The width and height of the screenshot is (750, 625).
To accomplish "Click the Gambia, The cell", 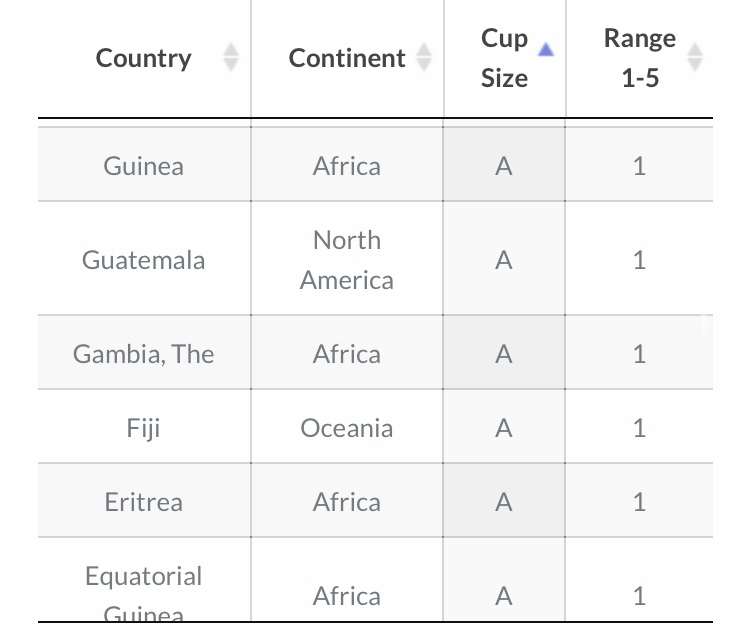I will [144, 352].
